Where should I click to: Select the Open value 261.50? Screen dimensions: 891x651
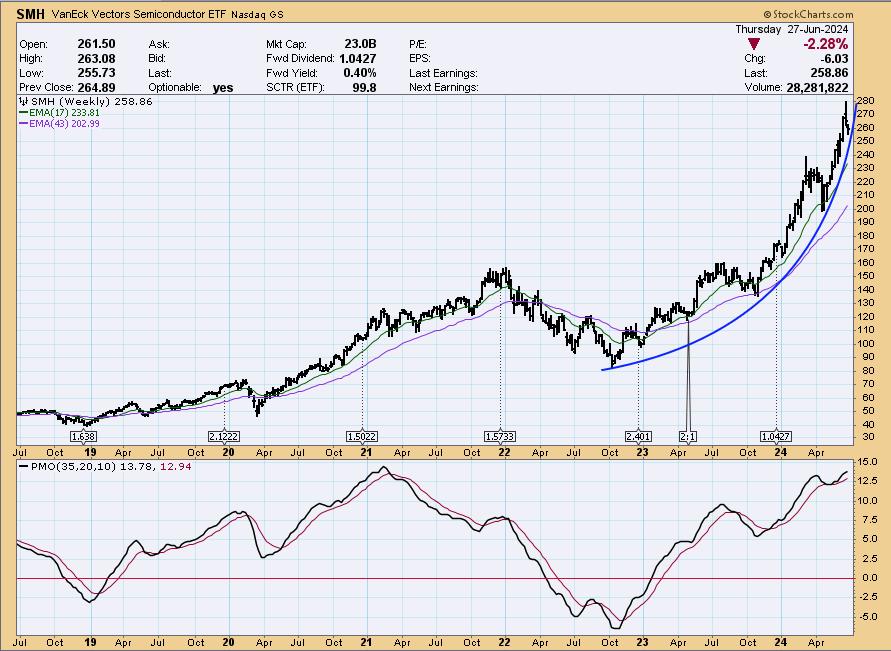coord(96,44)
